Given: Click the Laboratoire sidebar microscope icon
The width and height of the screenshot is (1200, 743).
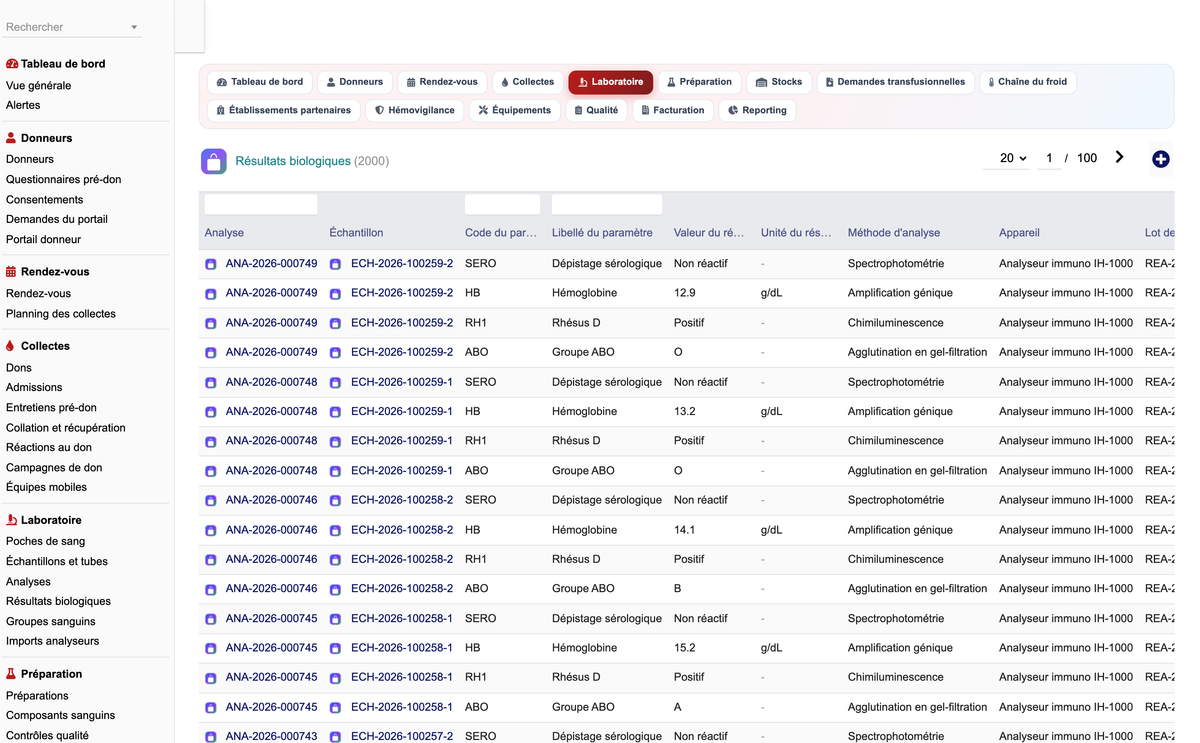Looking at the screenshot, I should (x=12, y=520).
